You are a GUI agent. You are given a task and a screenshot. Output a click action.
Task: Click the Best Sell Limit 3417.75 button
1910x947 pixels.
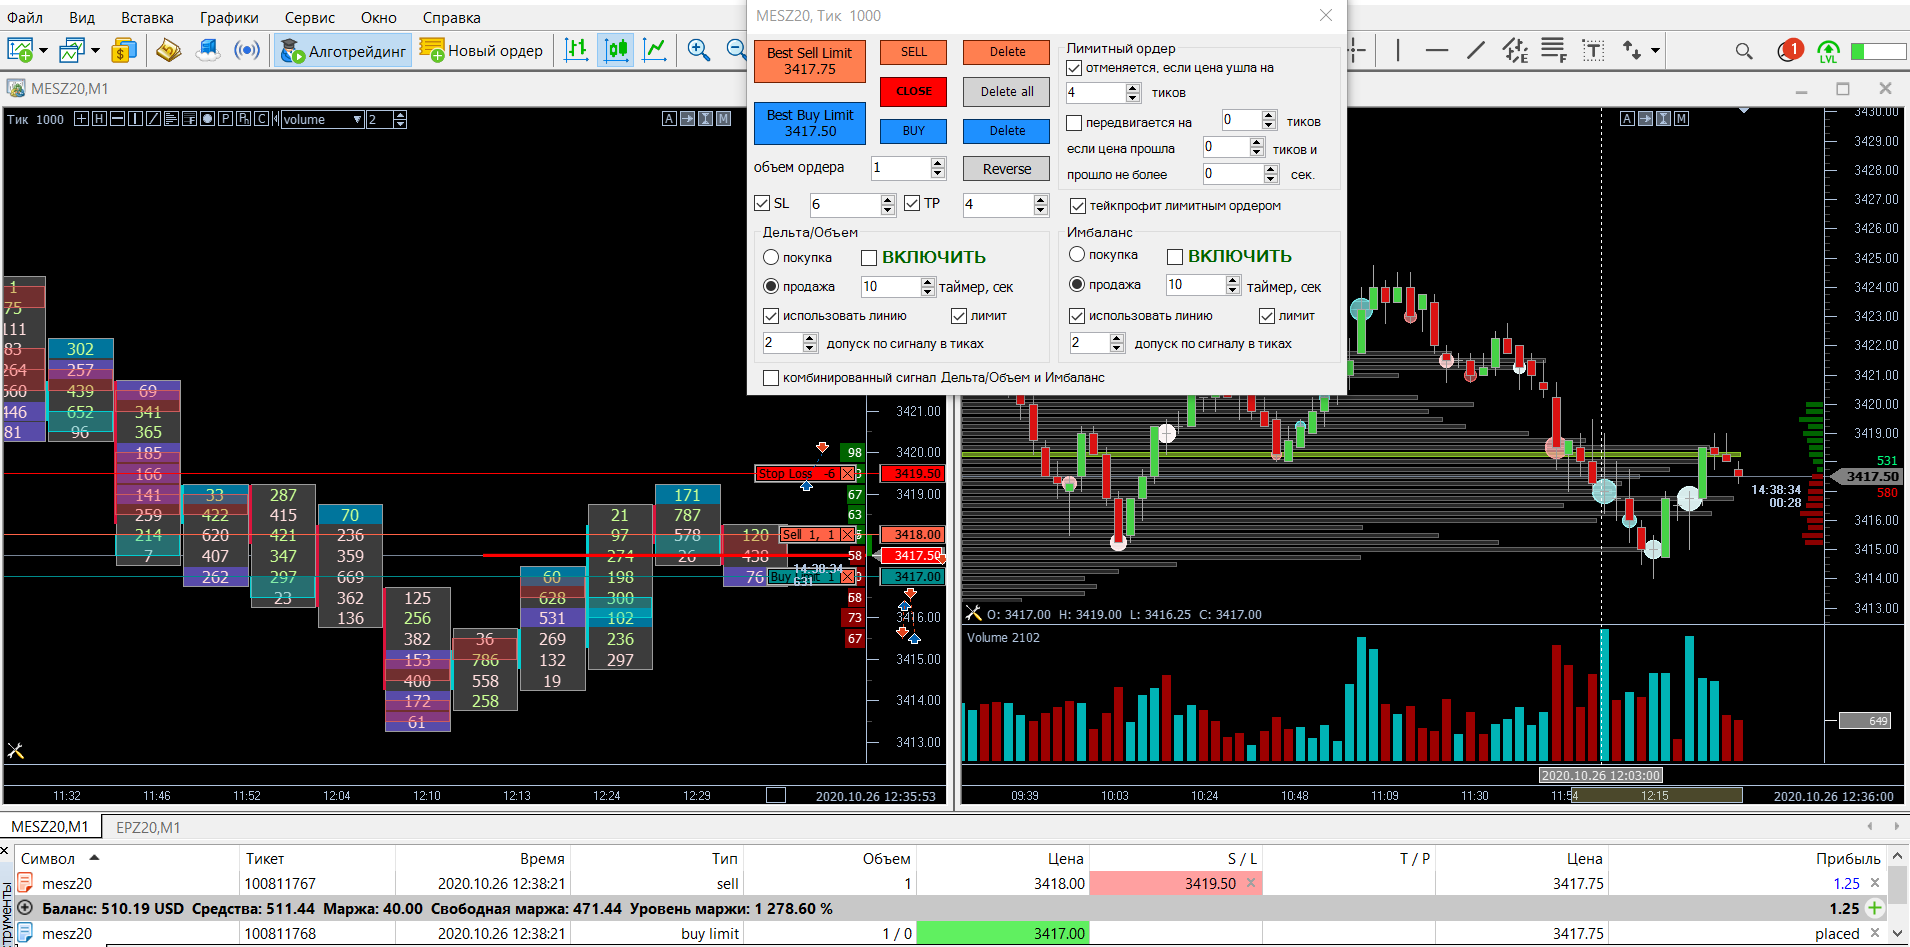pos(810,61)
